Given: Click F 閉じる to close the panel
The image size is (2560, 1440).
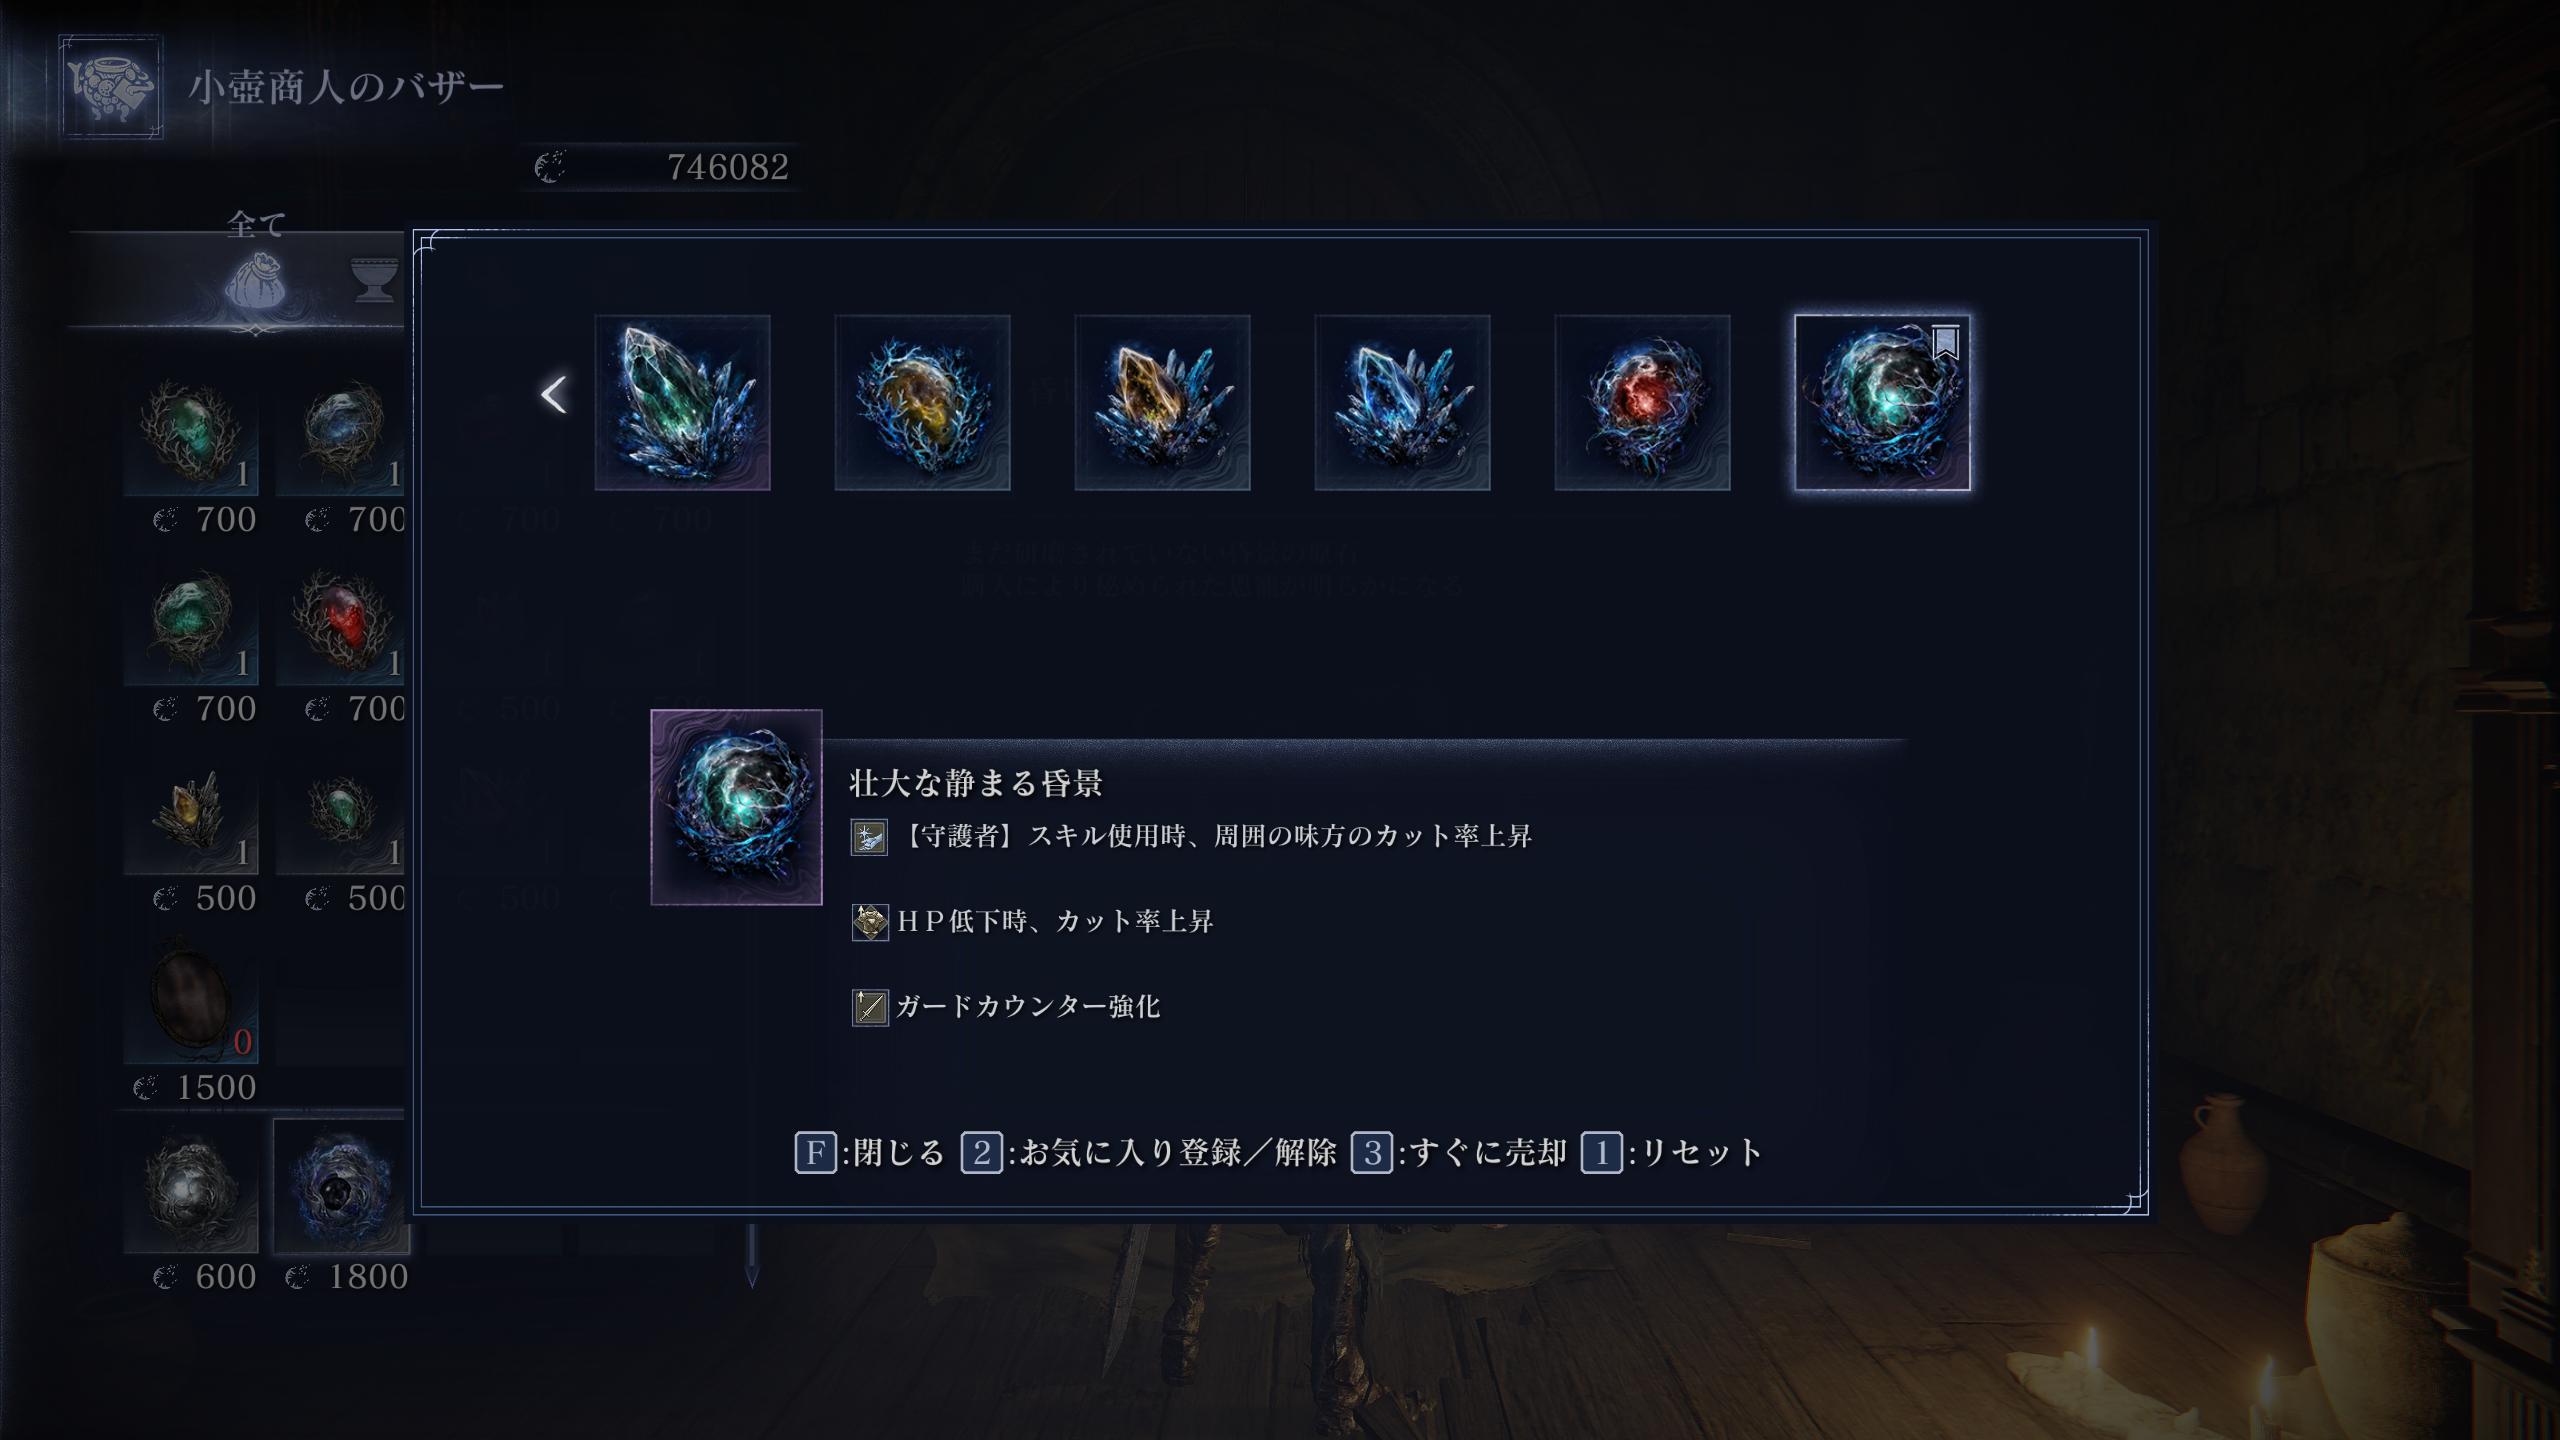Looking at the screenshot, I should [x=869, y=1153].
